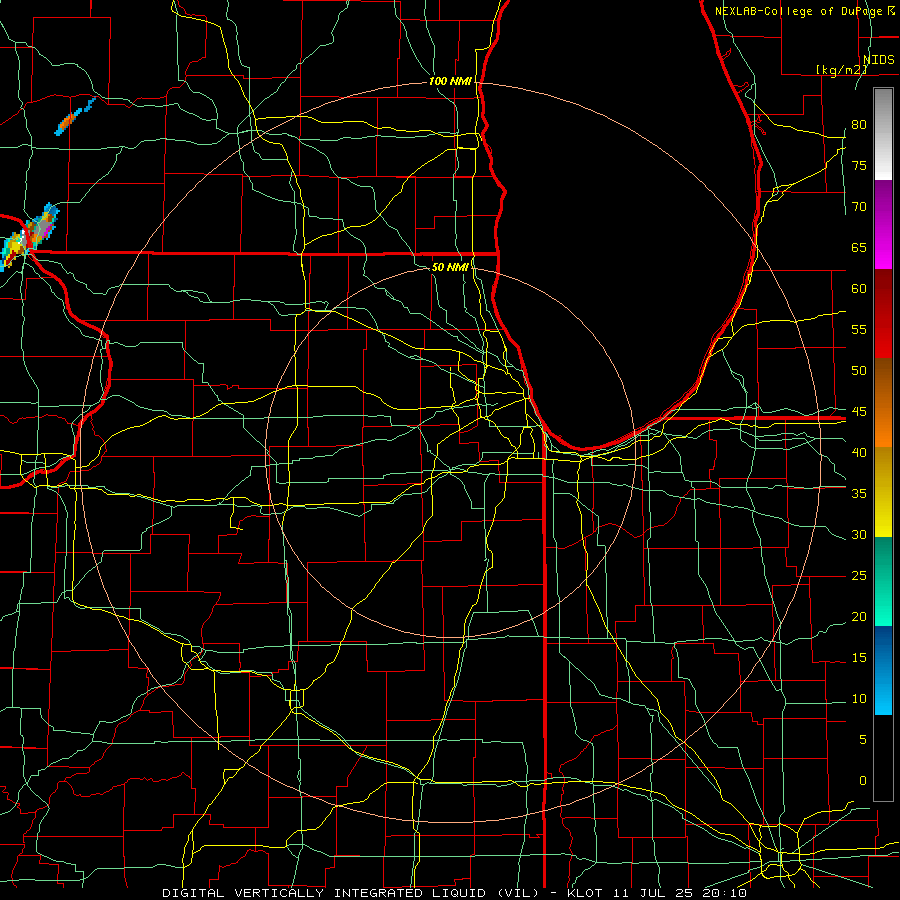The height and width of the screenshot is (900, 900).
Task: Click the "11 JUL 25 20:10" timestamp
Action: 680,893
